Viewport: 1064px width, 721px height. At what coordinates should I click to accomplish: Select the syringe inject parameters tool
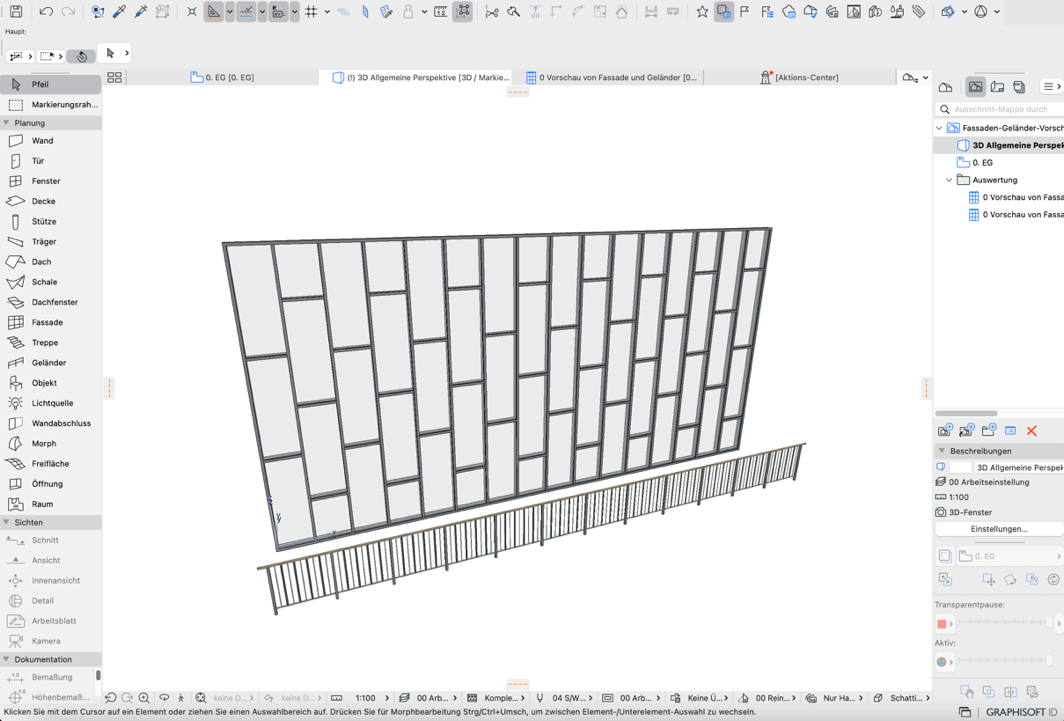[x=141, y=12]
